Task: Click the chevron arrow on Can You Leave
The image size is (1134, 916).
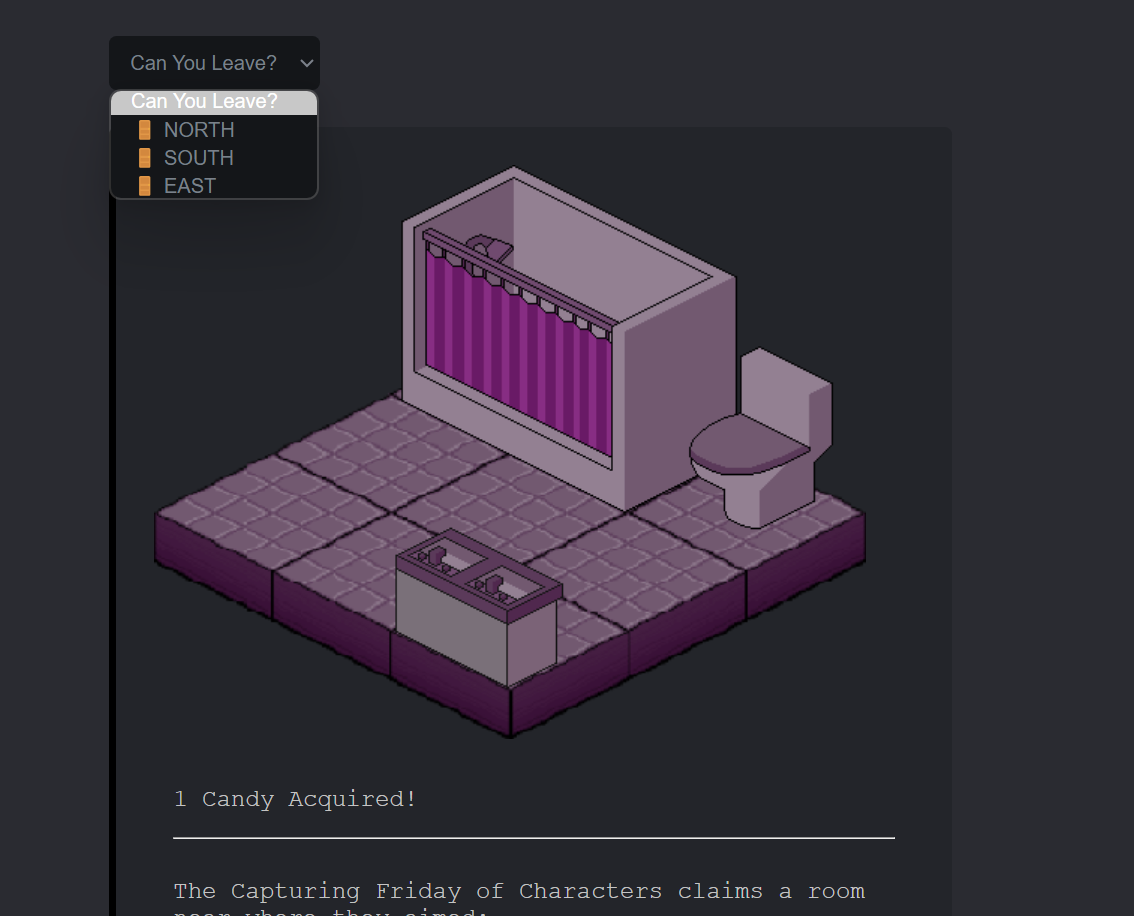Action: (306, 63)
